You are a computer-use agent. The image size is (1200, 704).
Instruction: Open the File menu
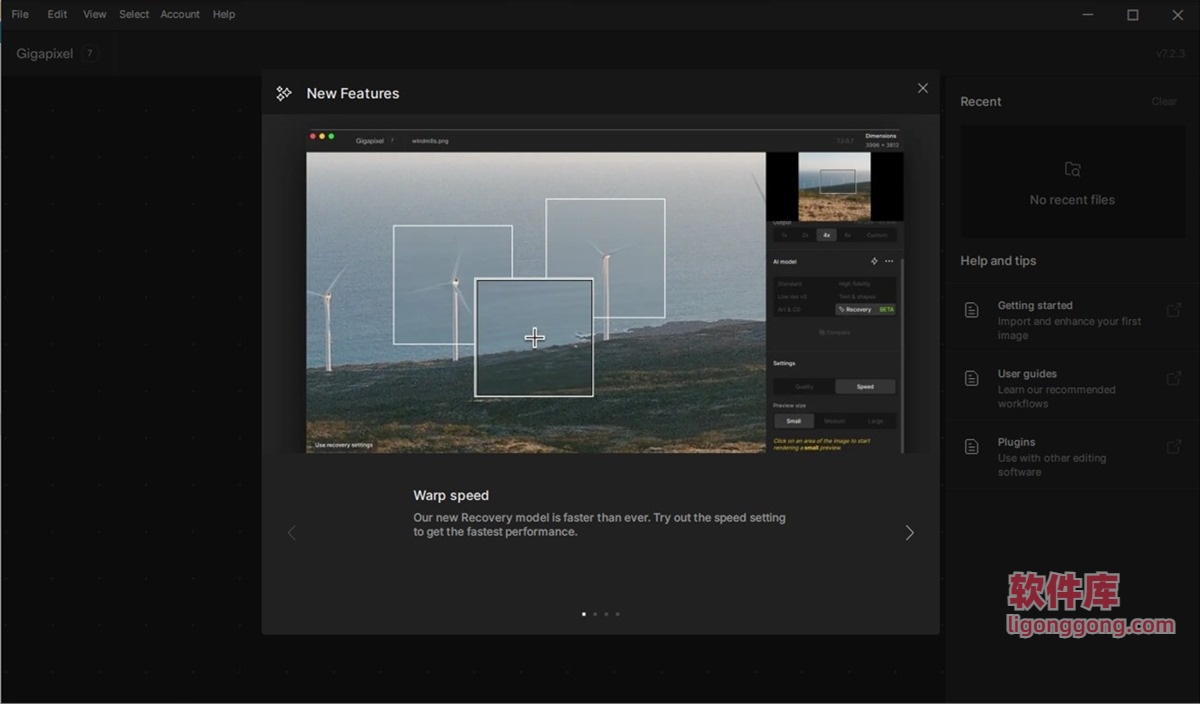click(20, 14)
